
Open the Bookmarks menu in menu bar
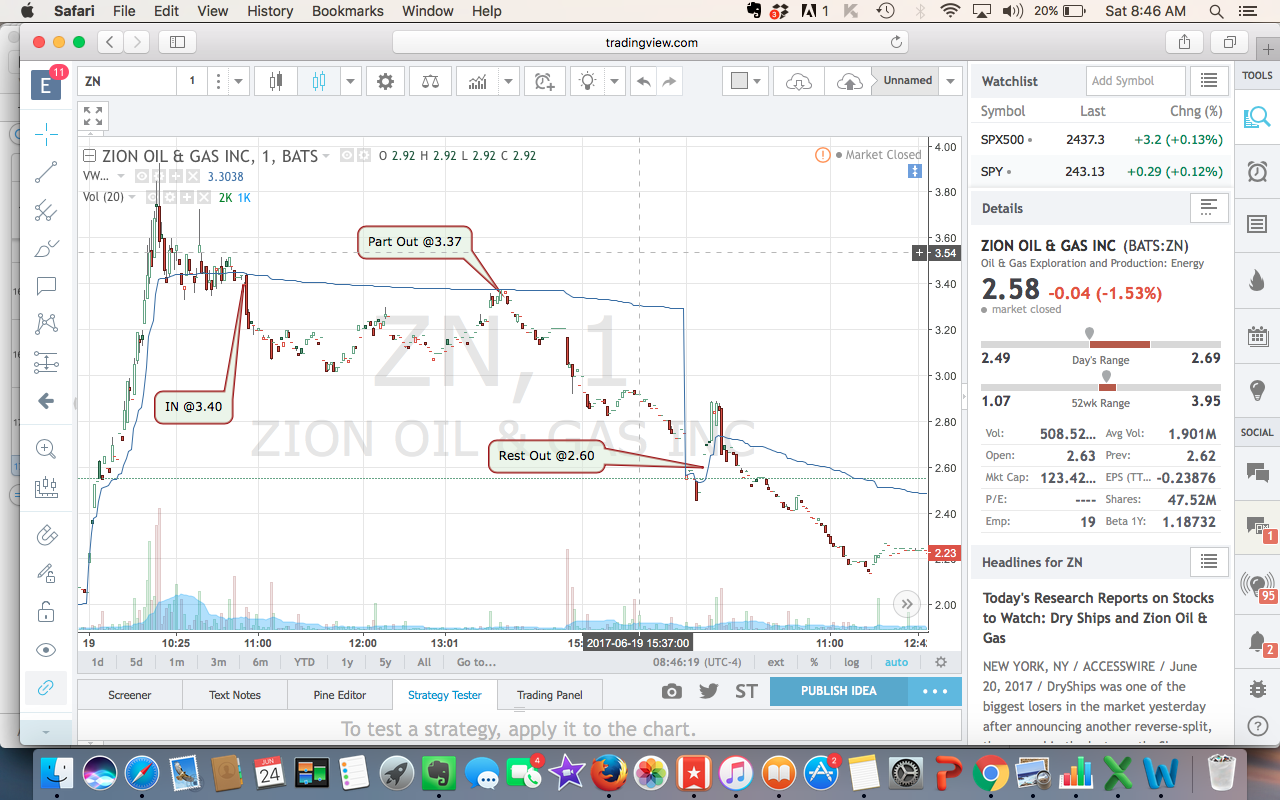[x=348, y=11]
